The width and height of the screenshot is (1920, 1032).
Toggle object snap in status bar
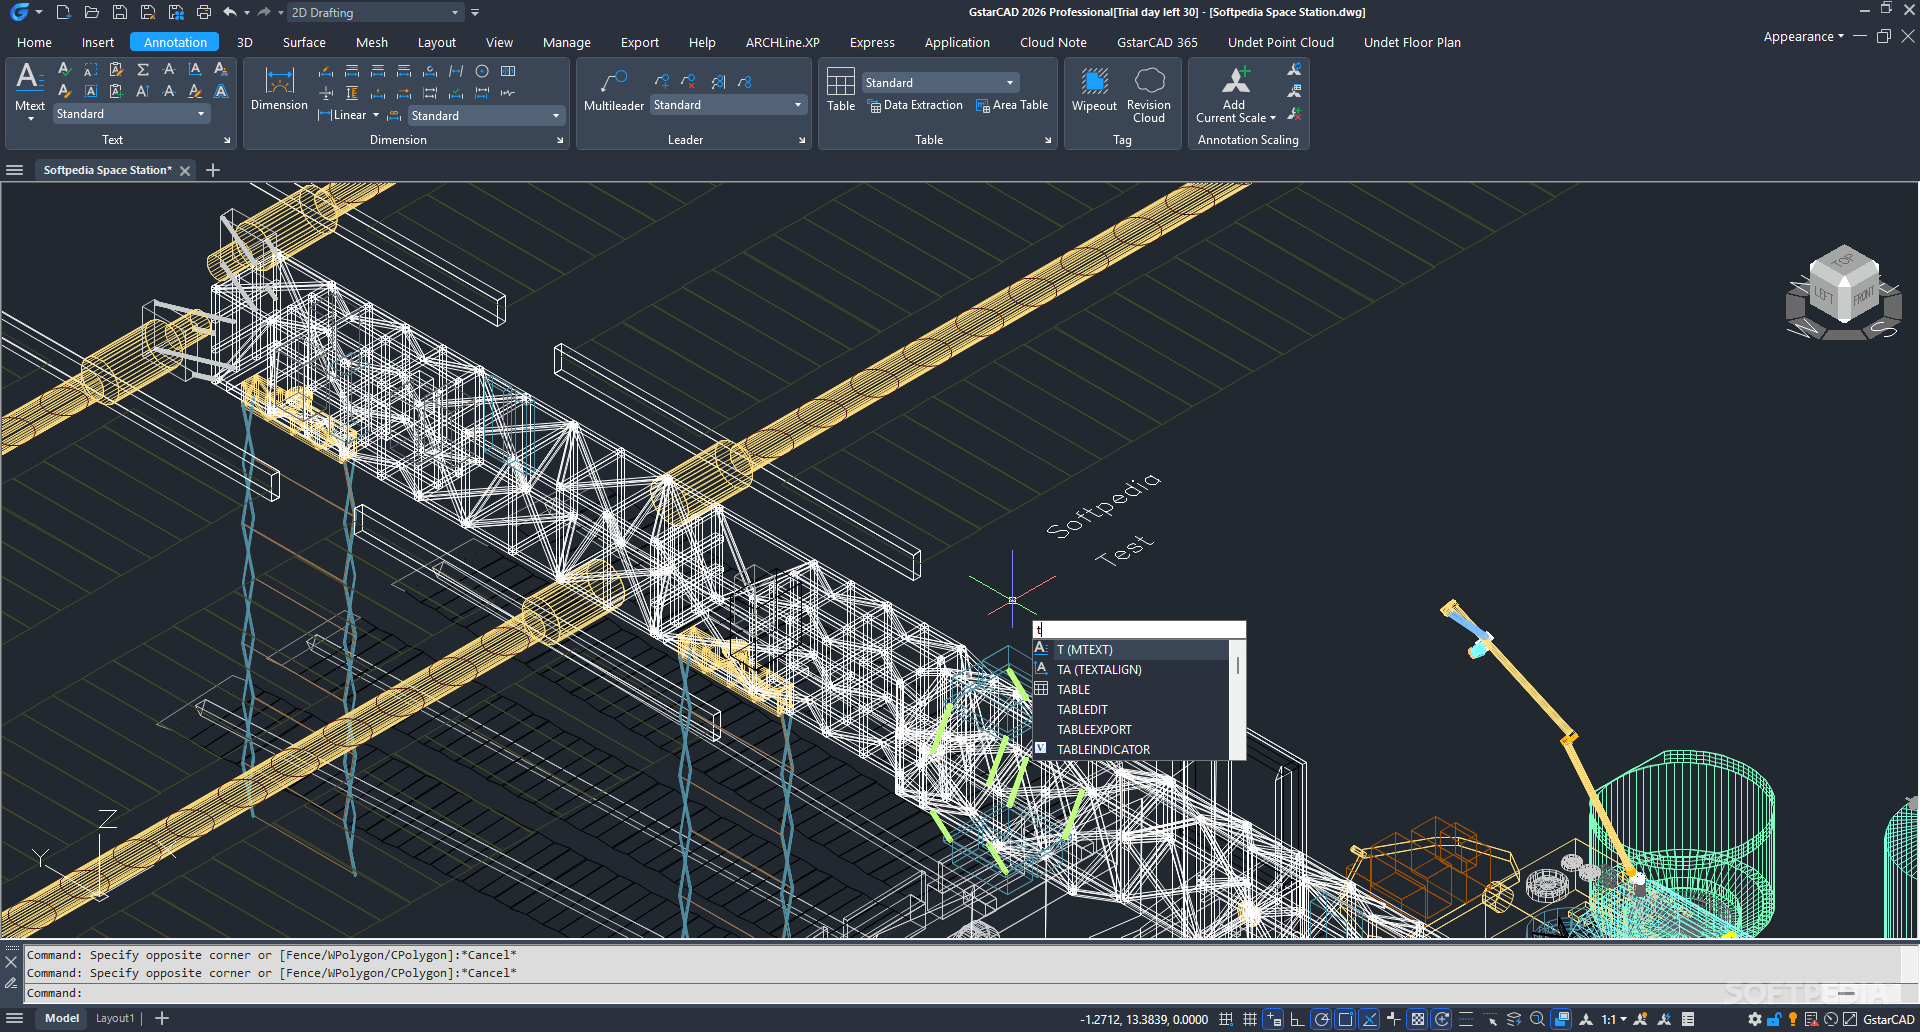coord(1345,1019)
